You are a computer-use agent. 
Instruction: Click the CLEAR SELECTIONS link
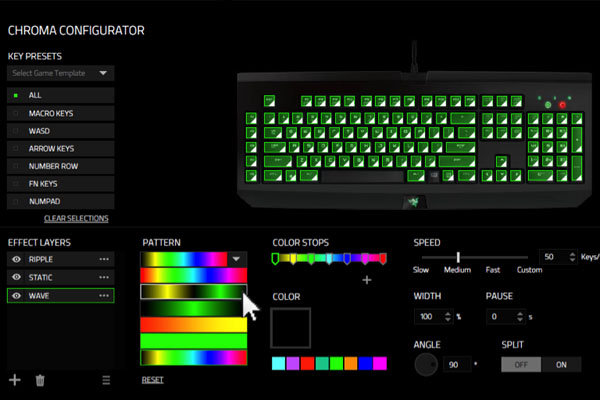coord(76,218)
